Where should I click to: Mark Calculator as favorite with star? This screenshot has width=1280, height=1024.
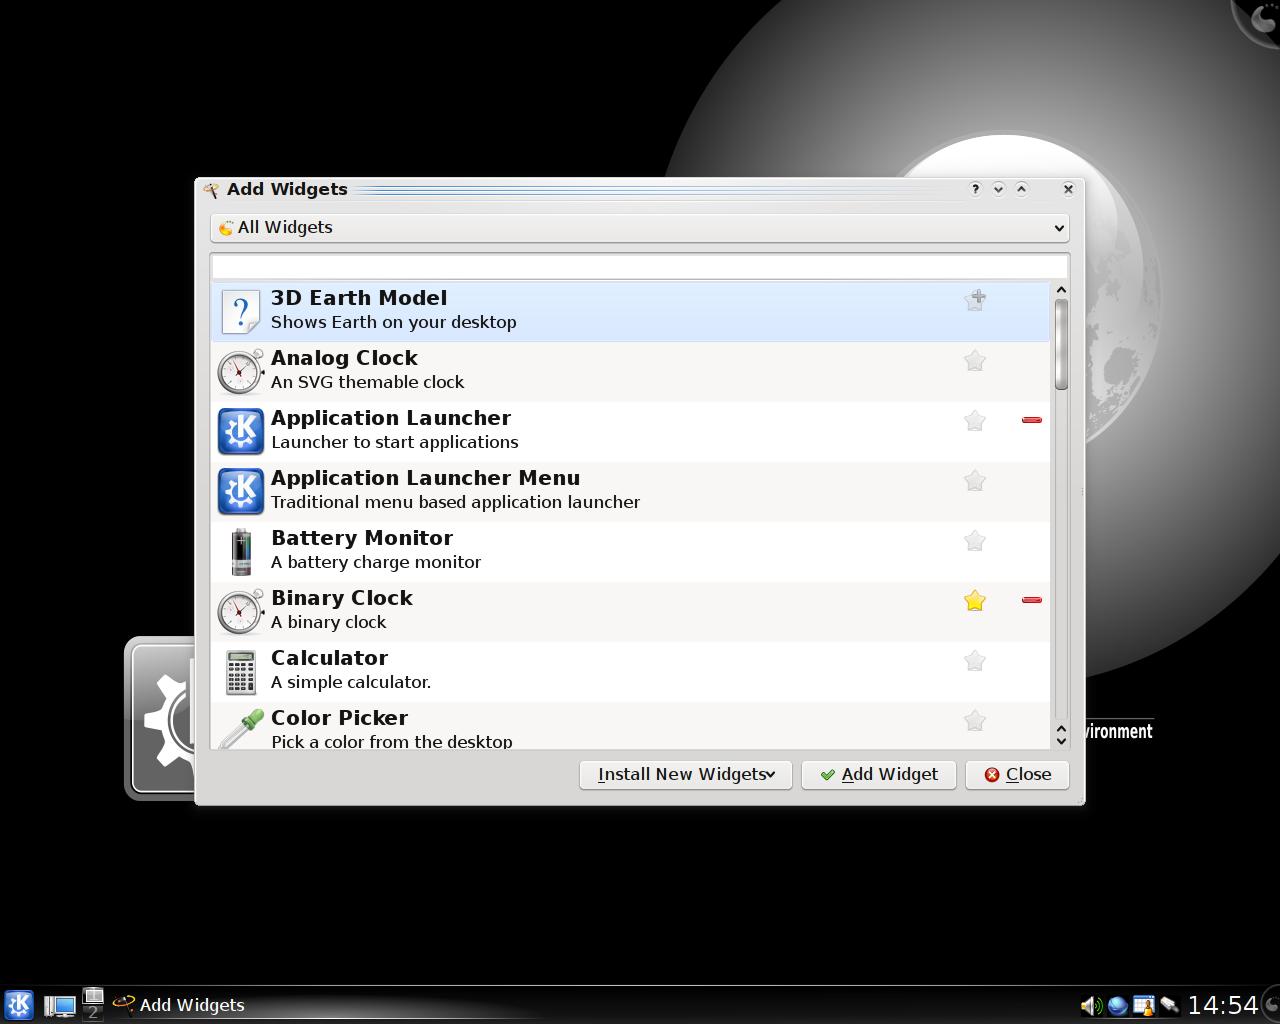(x=974, y=661)
